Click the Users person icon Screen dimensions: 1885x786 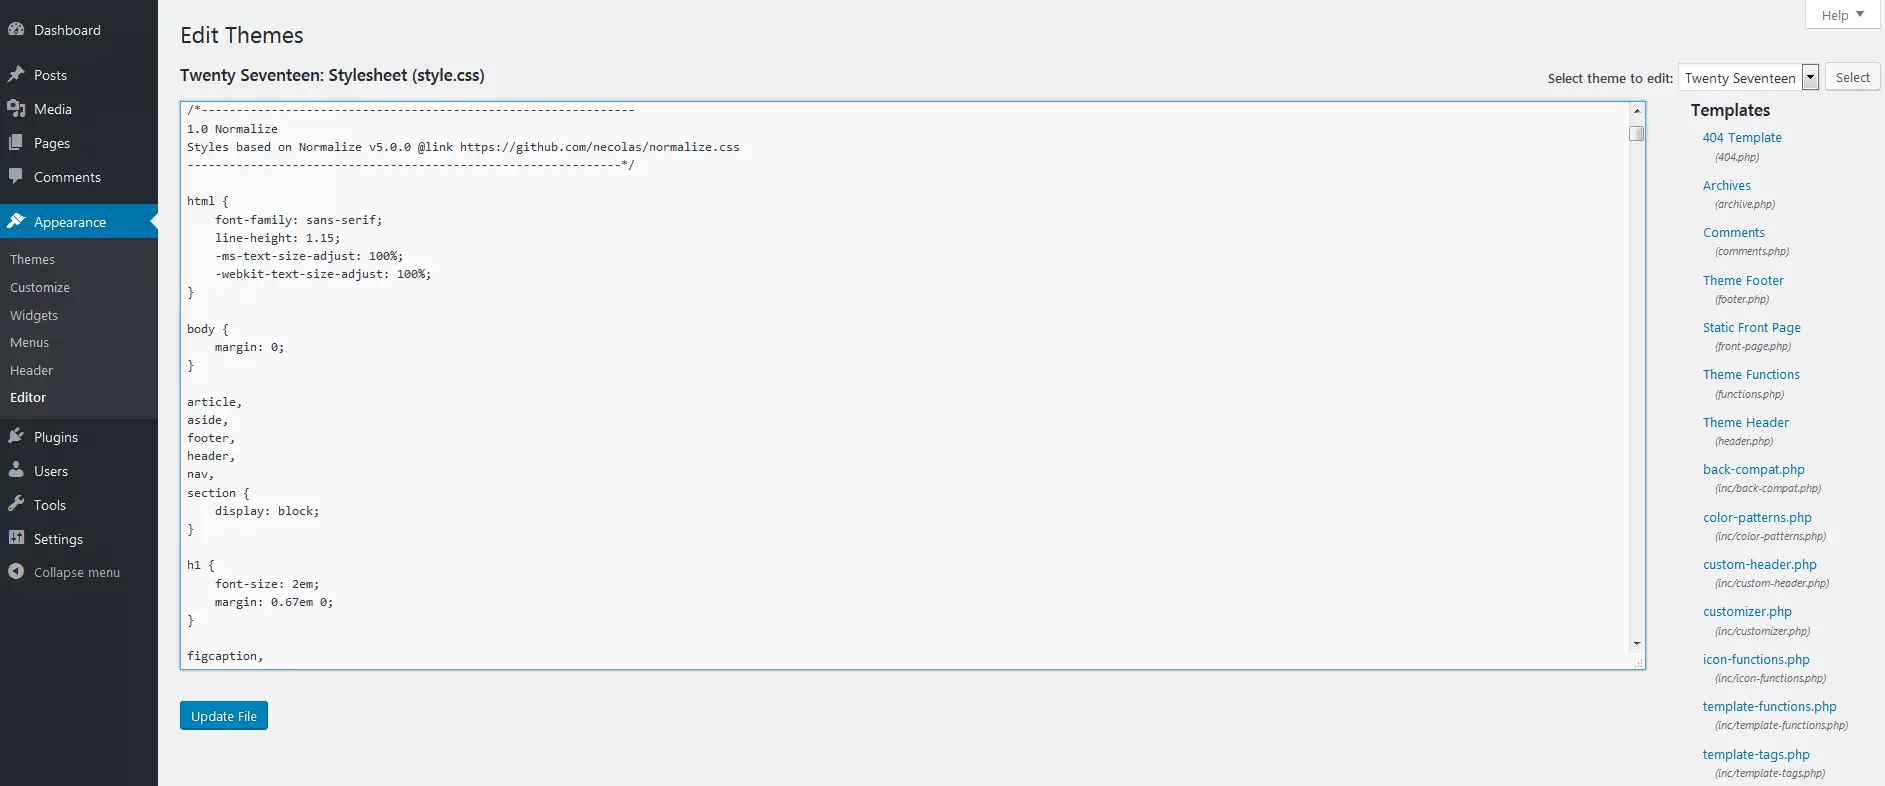(16, 471)
